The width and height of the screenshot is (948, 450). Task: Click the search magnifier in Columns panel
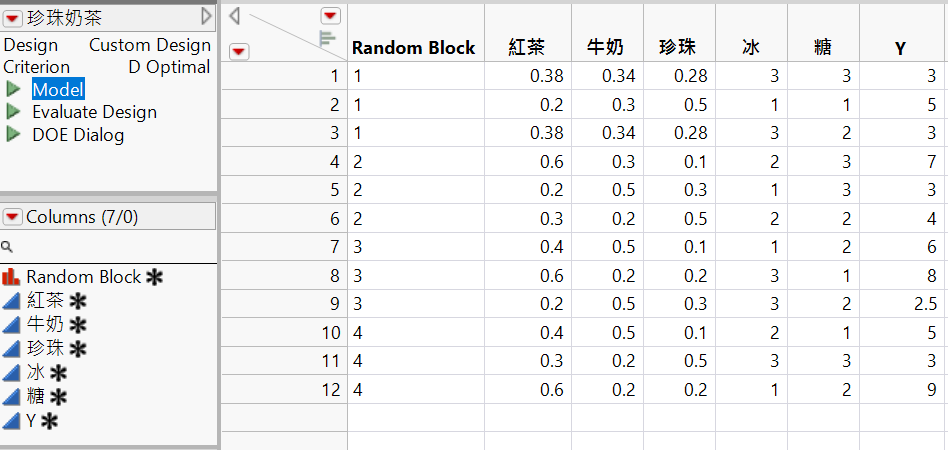pos(7,246)
